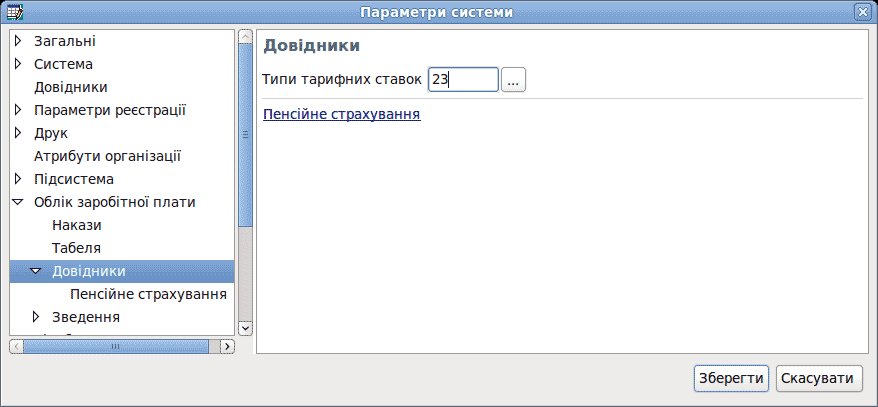
Task: Expand the Загальні tree node
Action: pyautogui.click(x=18, y=41)
